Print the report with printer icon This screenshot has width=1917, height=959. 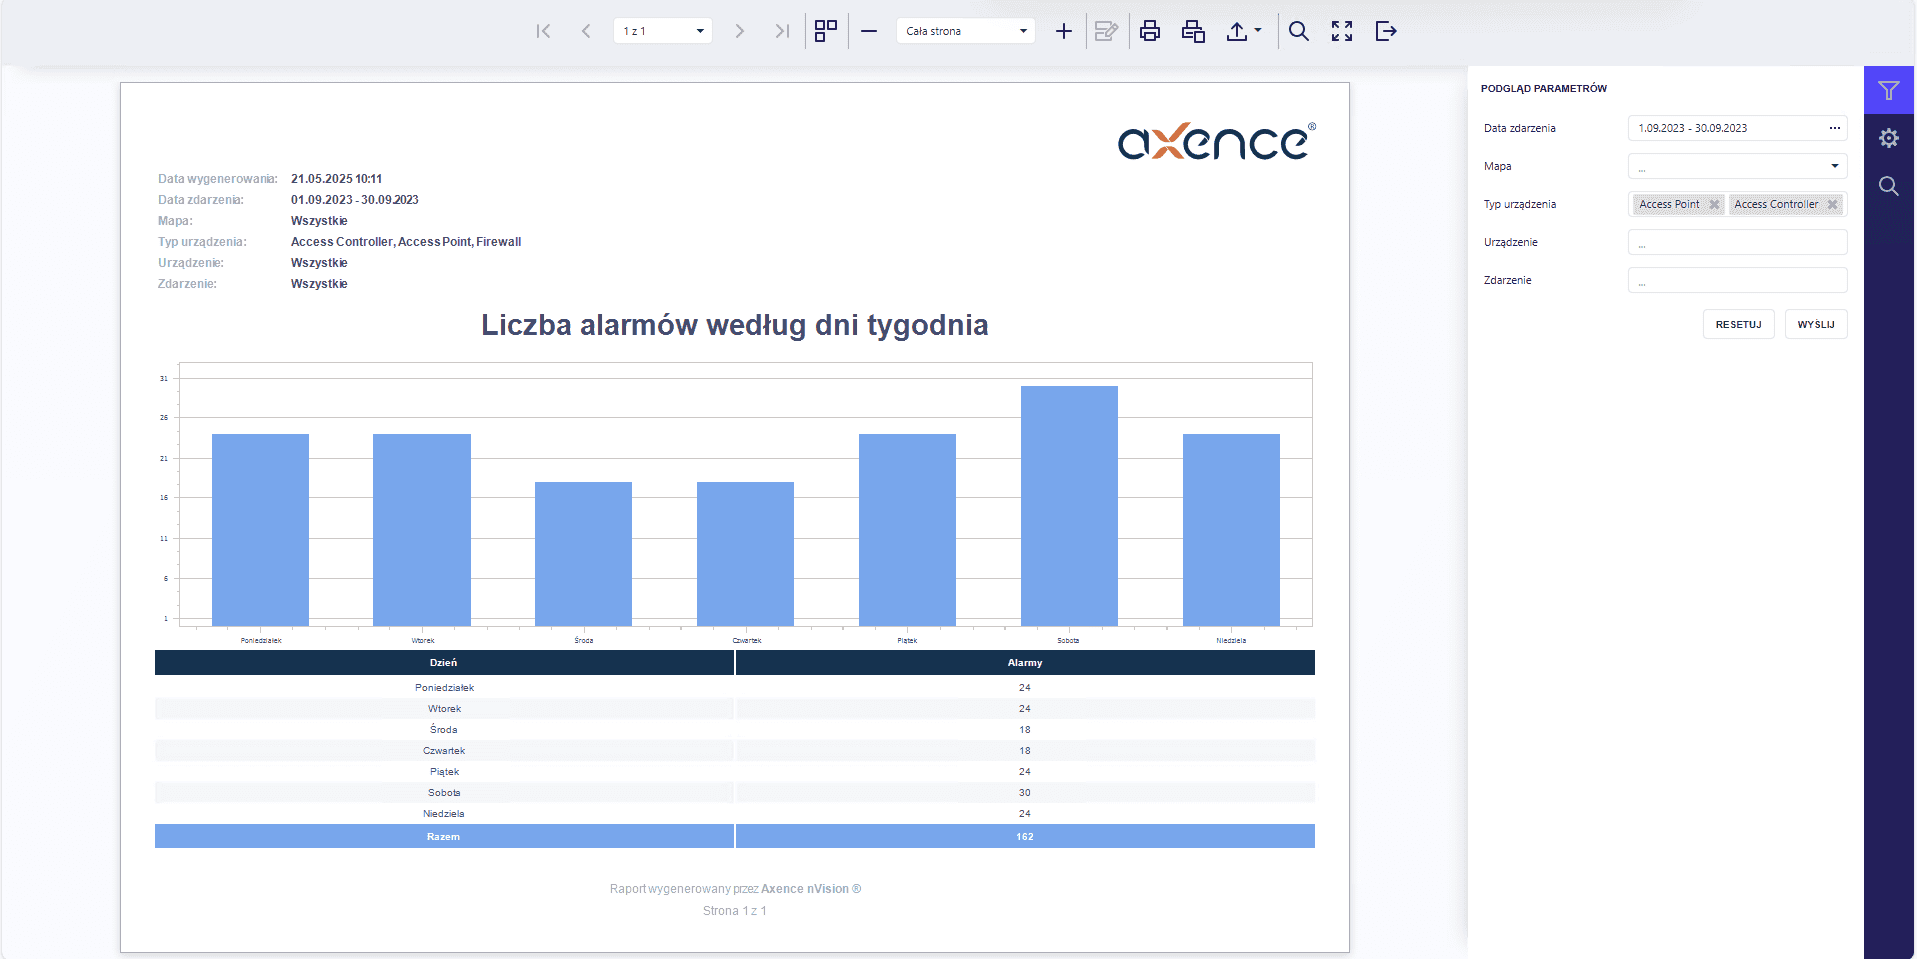(x=1150, y=31)
